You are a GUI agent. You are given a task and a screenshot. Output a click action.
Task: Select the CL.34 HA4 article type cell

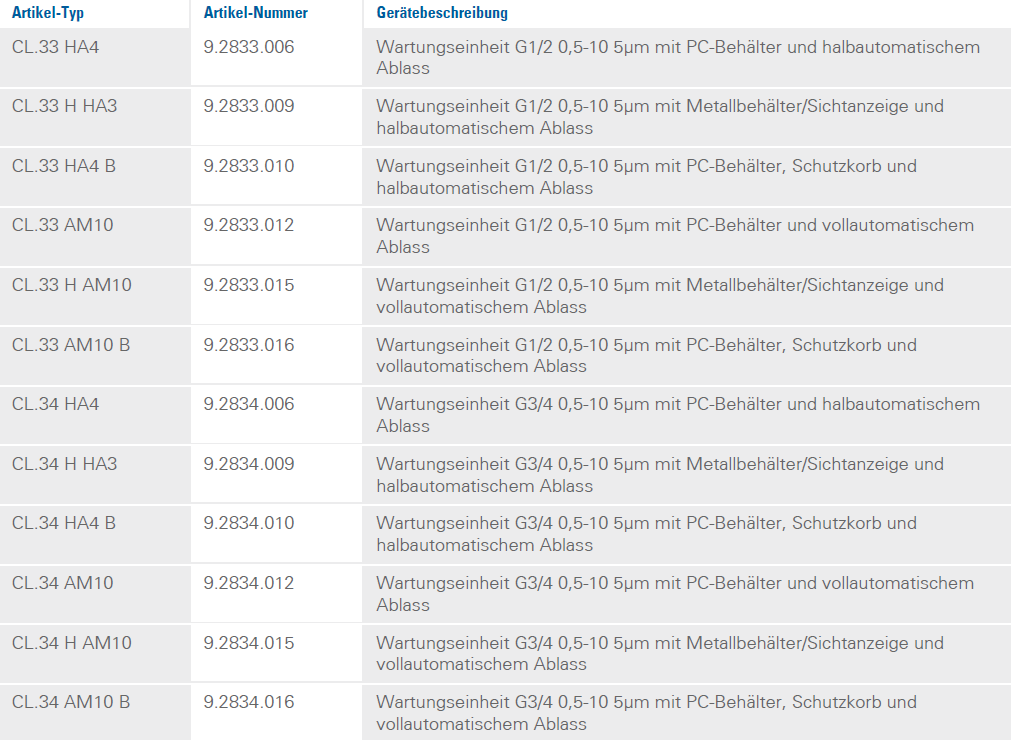55,404
